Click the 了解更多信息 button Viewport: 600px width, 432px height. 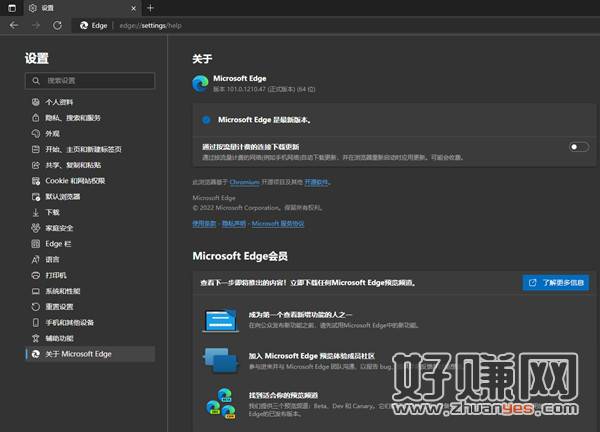coord(555,283)
